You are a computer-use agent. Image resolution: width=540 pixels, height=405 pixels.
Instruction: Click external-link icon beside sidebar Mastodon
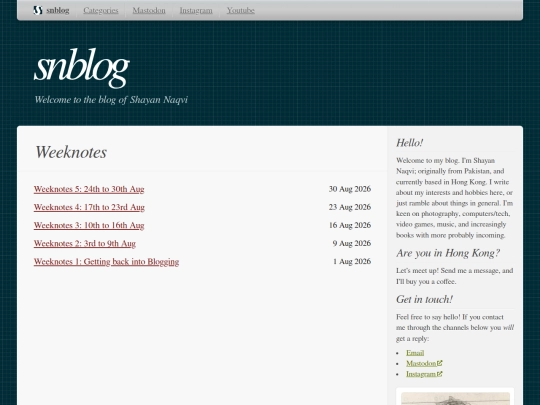[x=439, y=363]
